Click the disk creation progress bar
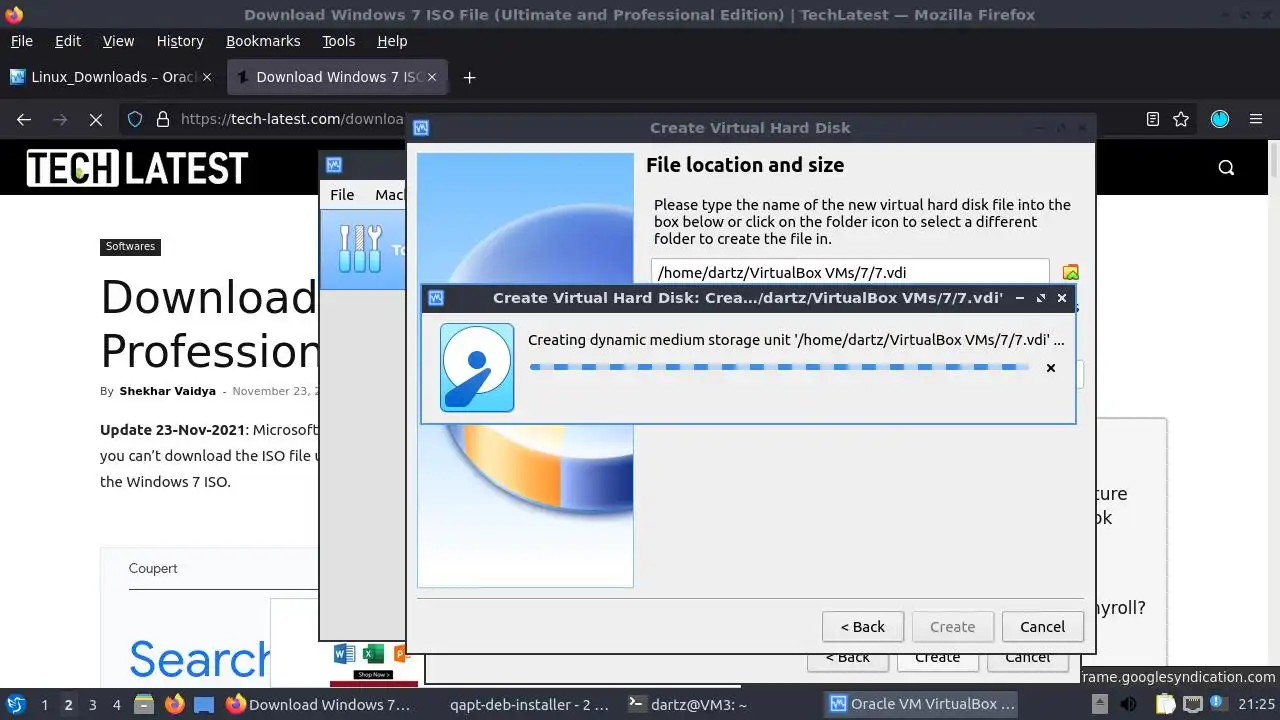Viewport: 1280px width, 720px height. (x=780, y=367)
